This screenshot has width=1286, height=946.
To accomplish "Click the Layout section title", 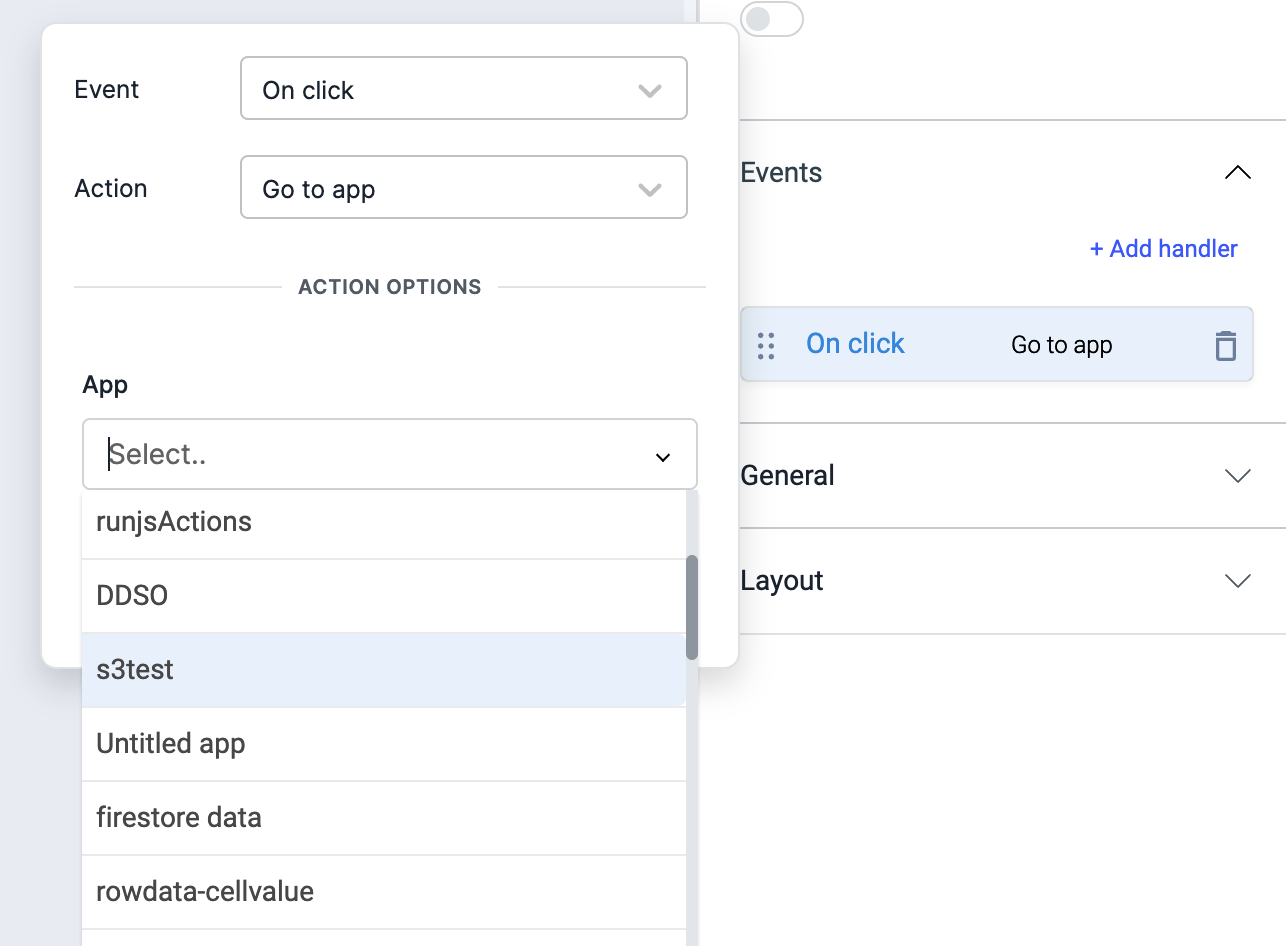I will [x=782, y=581].
